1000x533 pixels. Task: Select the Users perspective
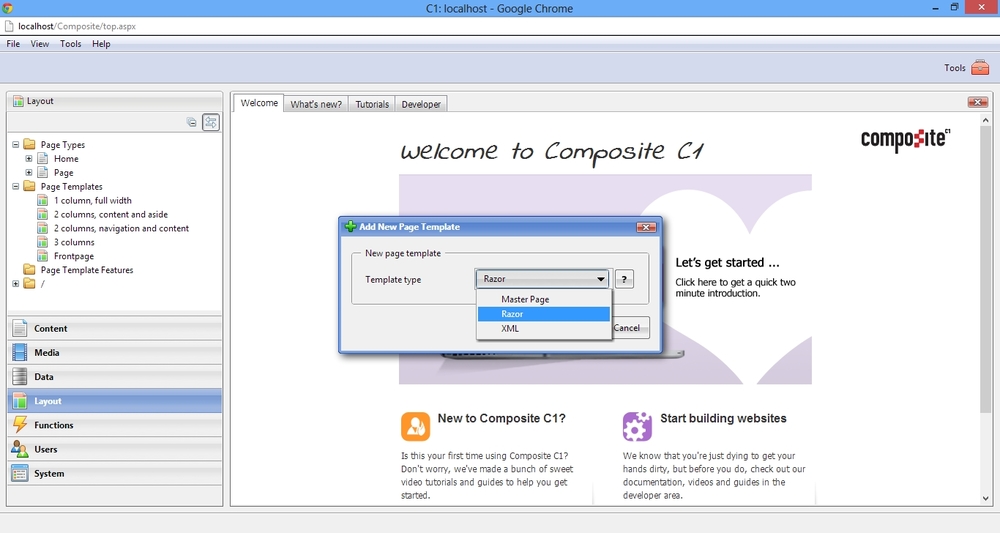point(46,449)
